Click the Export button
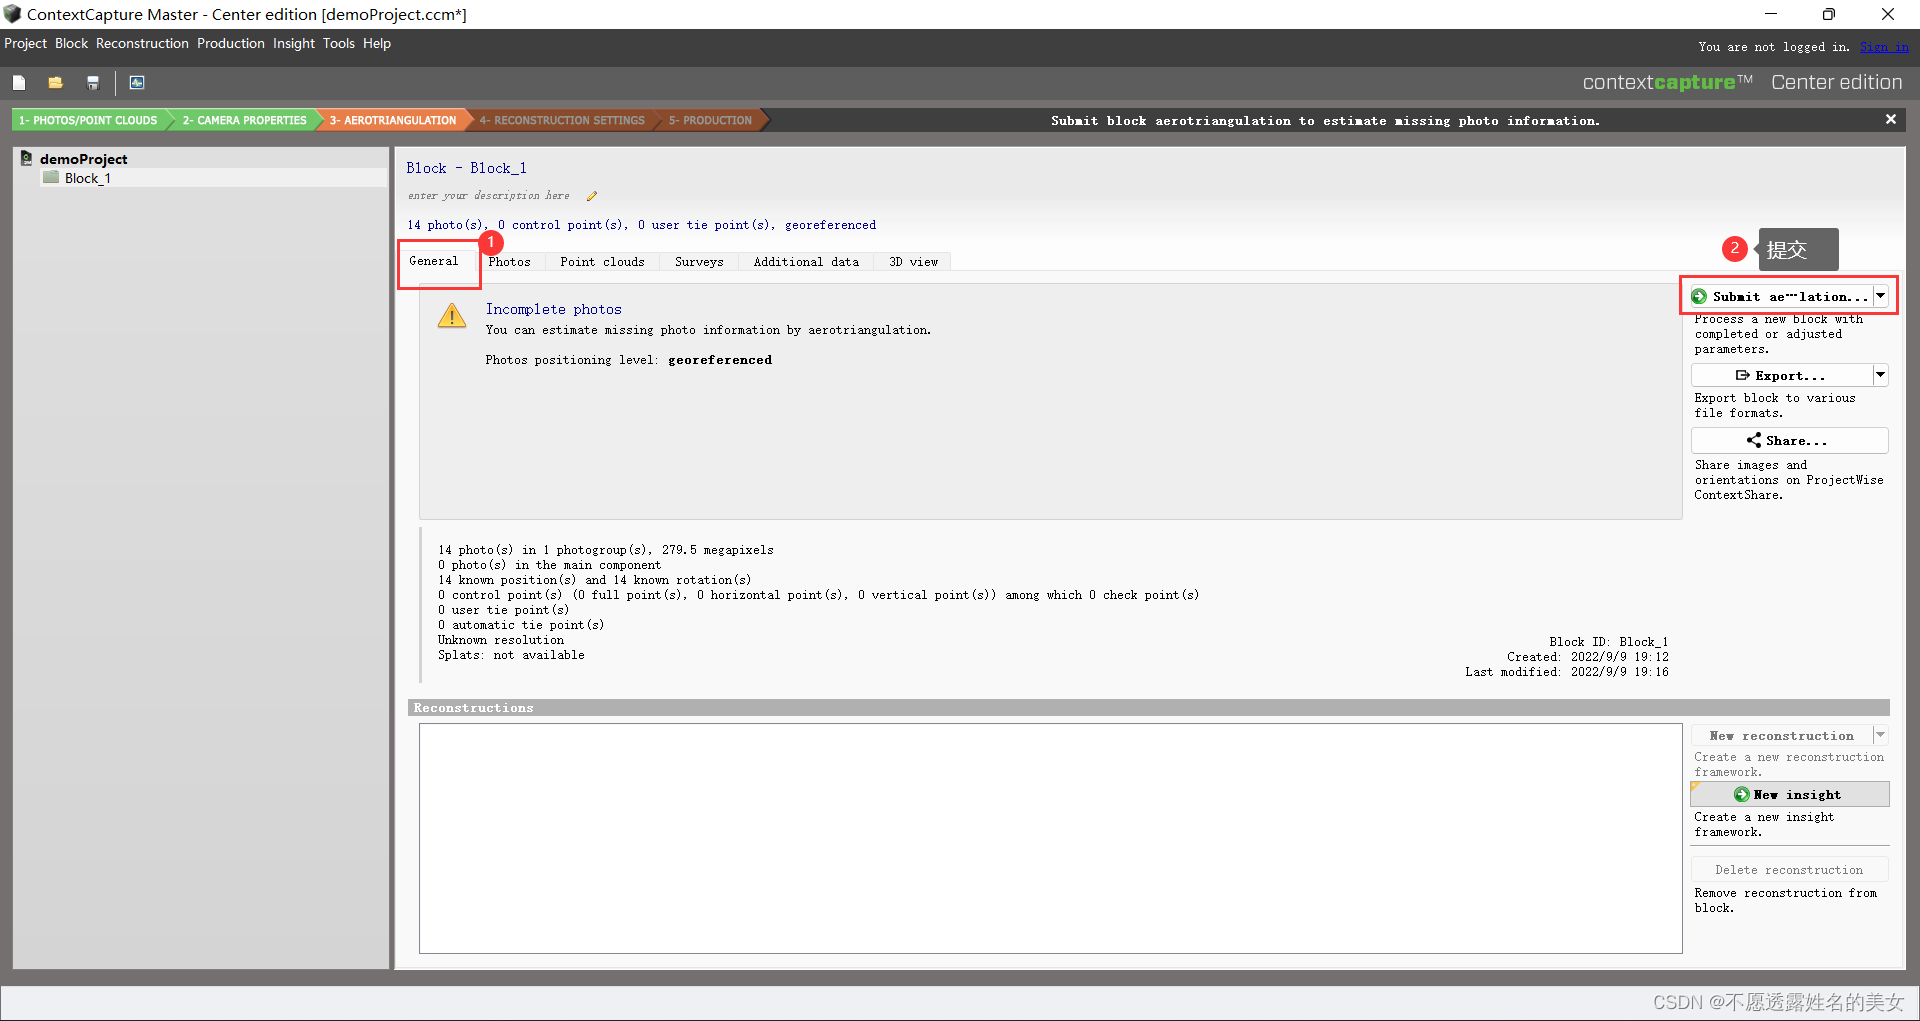The height and width of the screenshot is (1021, 1920). coord(1780,376)
